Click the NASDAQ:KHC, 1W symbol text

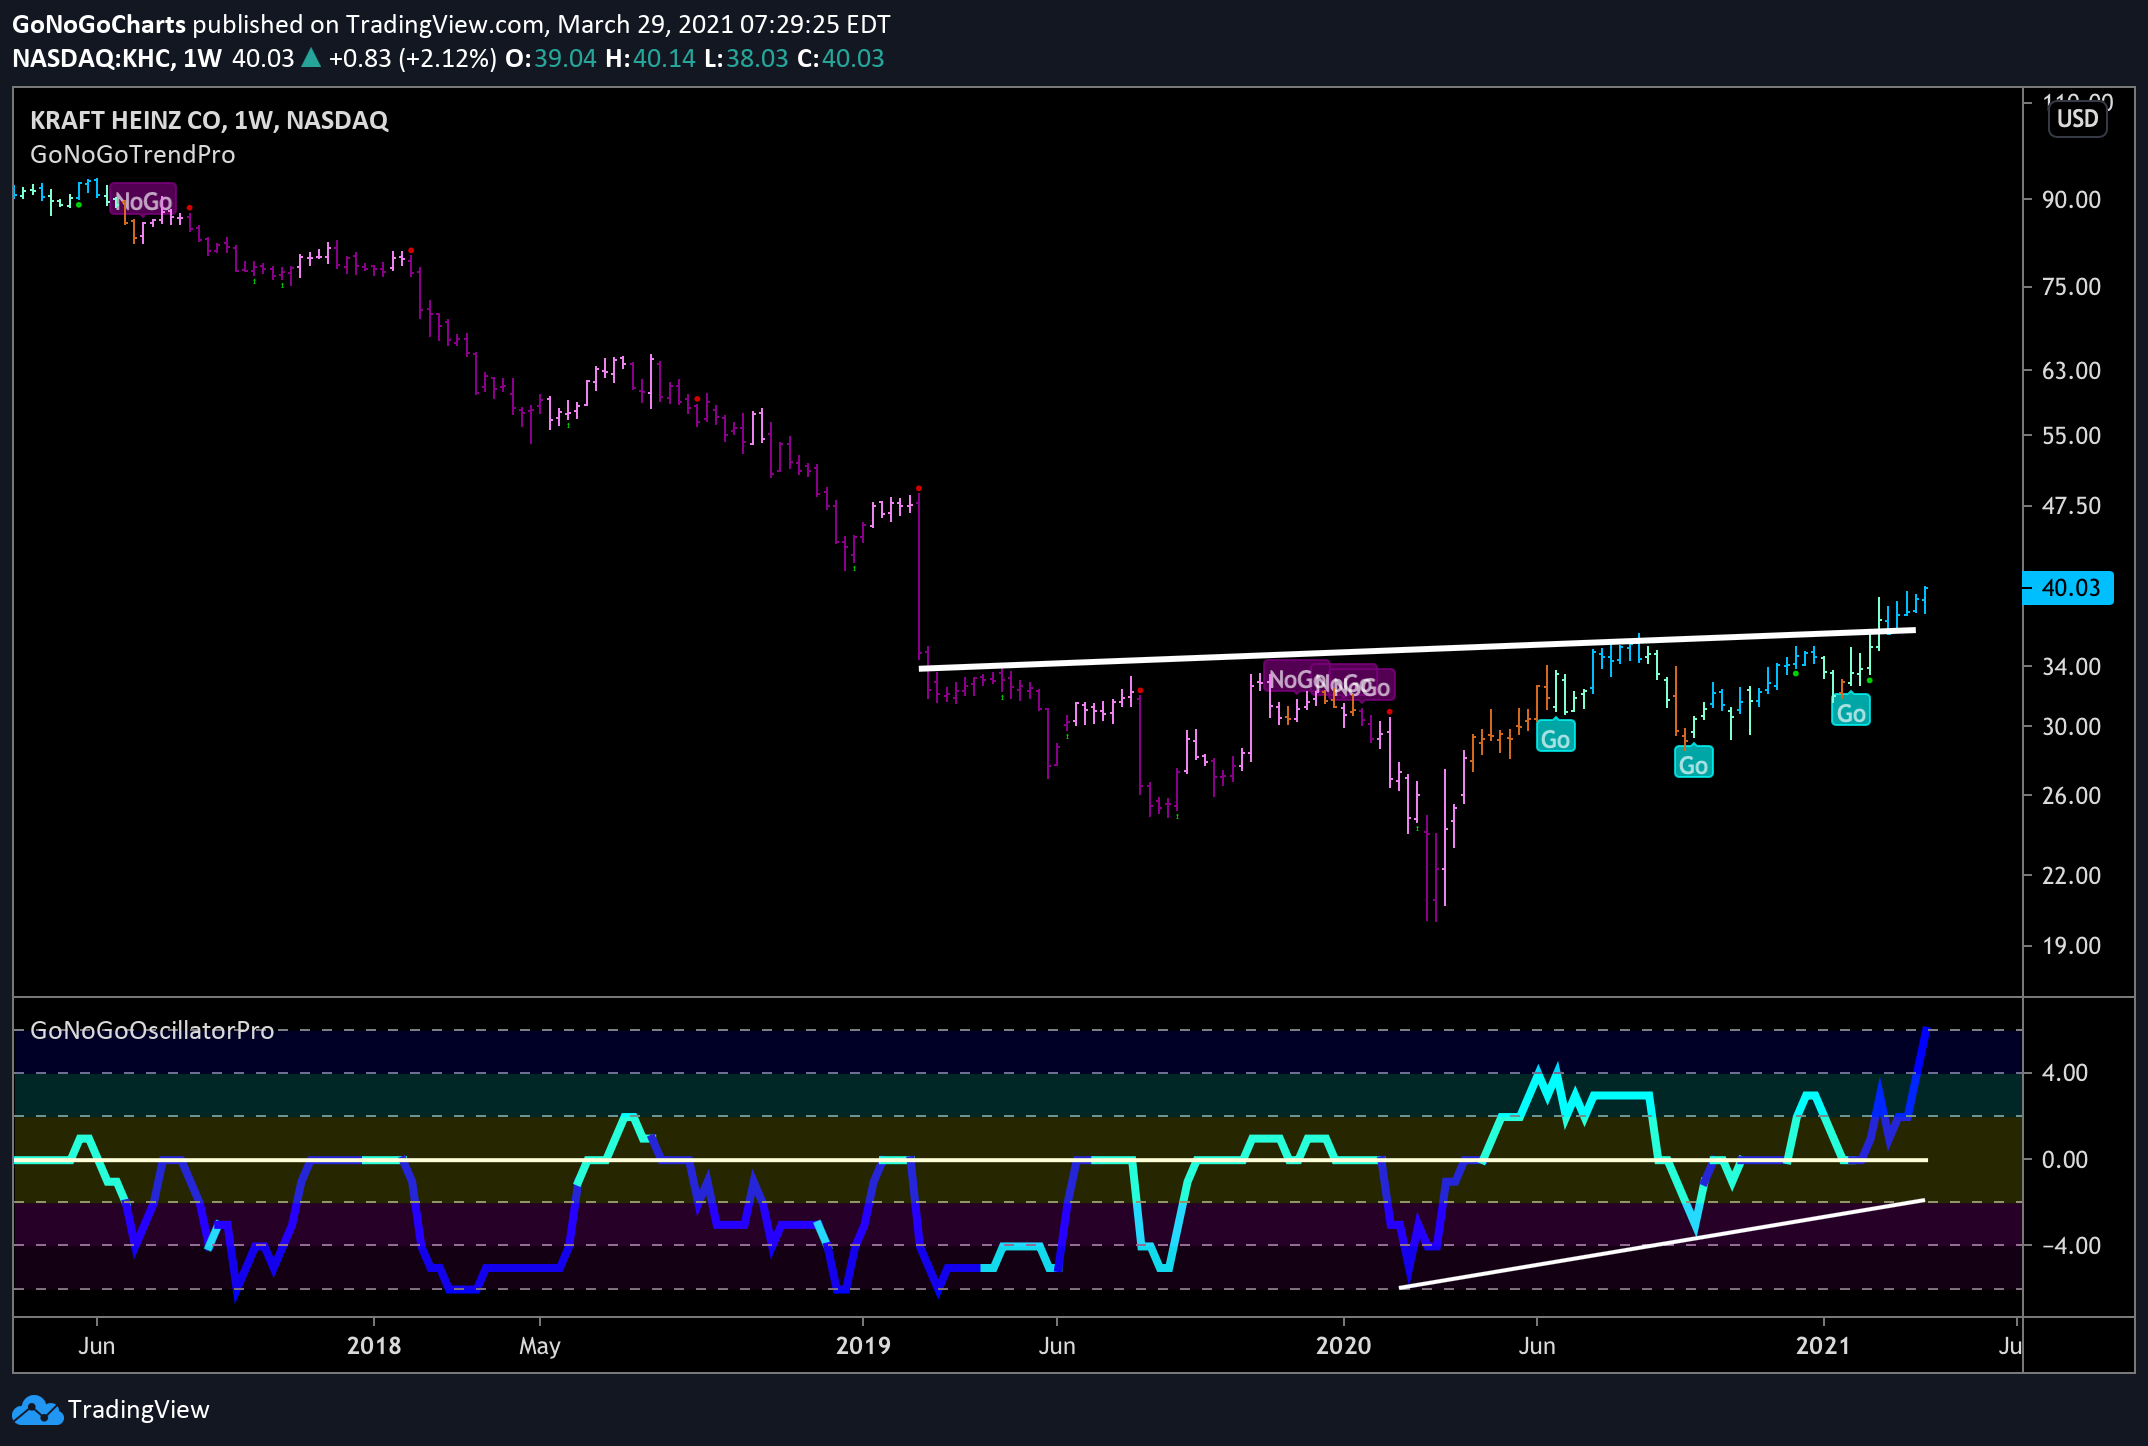tap(116, 59)
